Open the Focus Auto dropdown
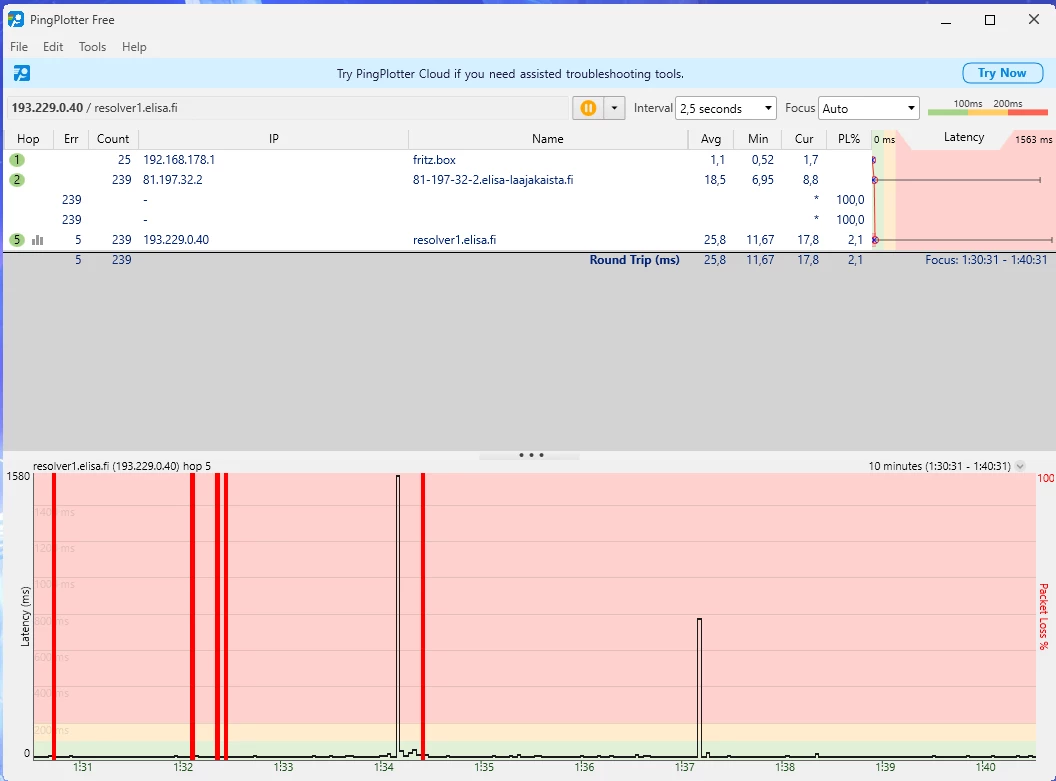The width and height of the screenshot is (1056, 781). [x=869, y=108]
